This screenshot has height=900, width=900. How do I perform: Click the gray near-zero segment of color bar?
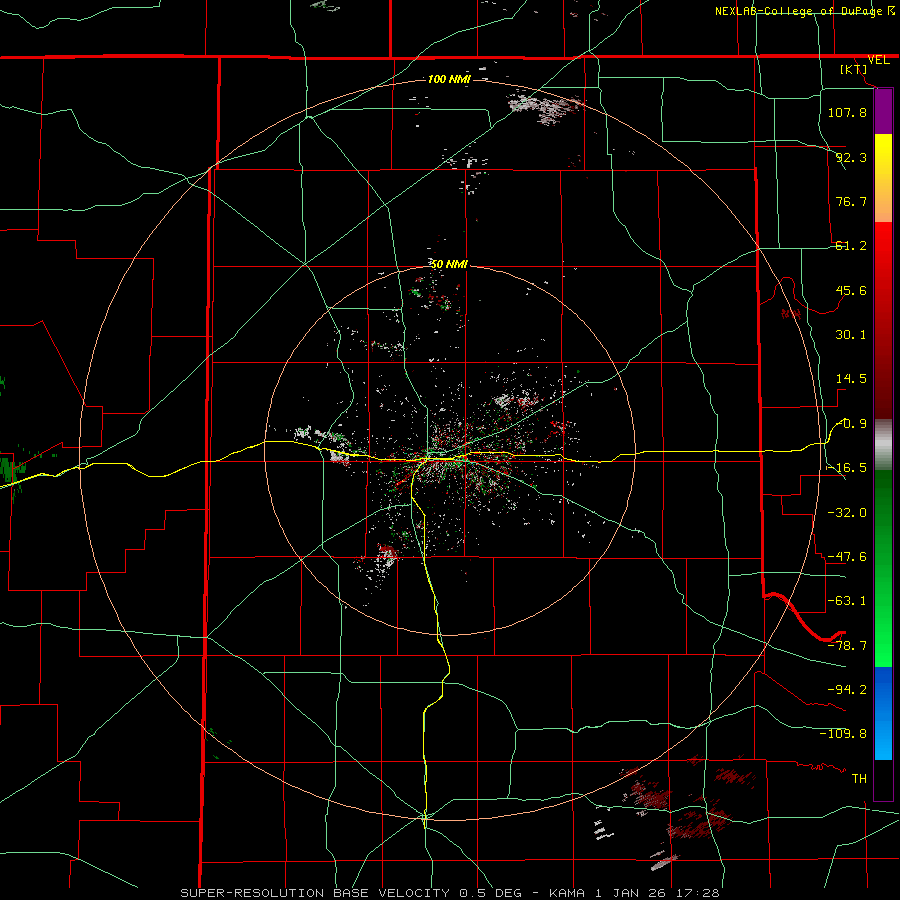pyautogui.click(x=883, y=445)
